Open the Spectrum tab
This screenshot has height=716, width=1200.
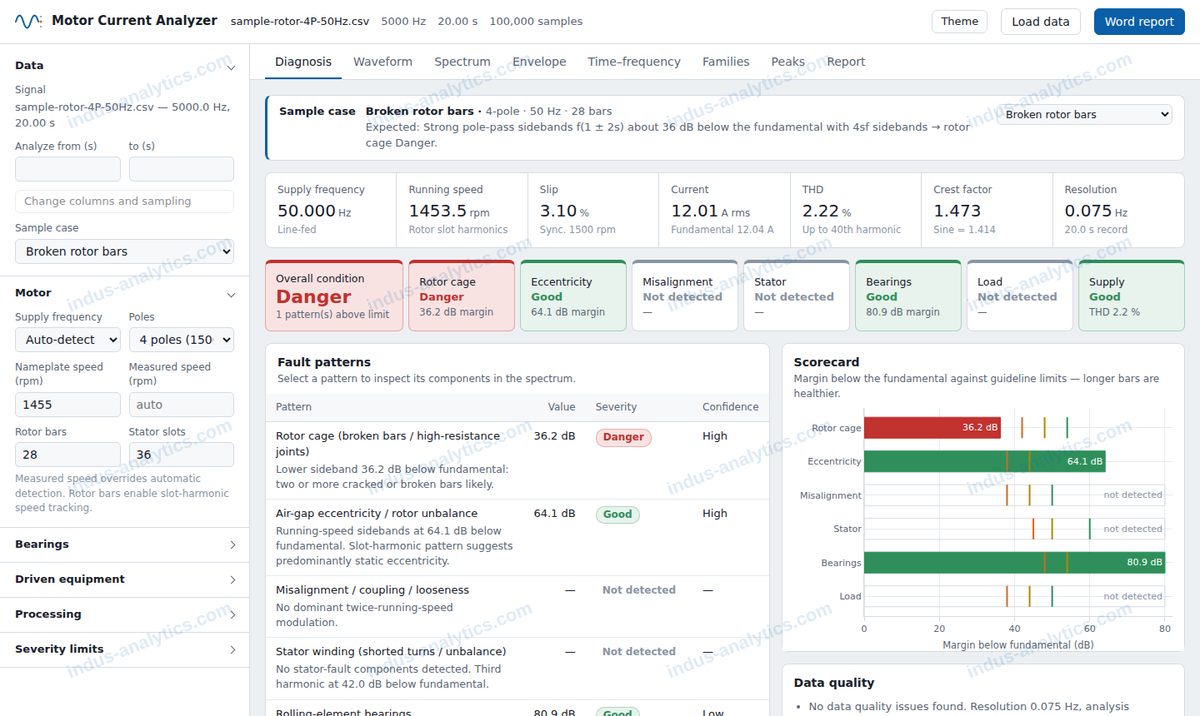click(462, 62)
